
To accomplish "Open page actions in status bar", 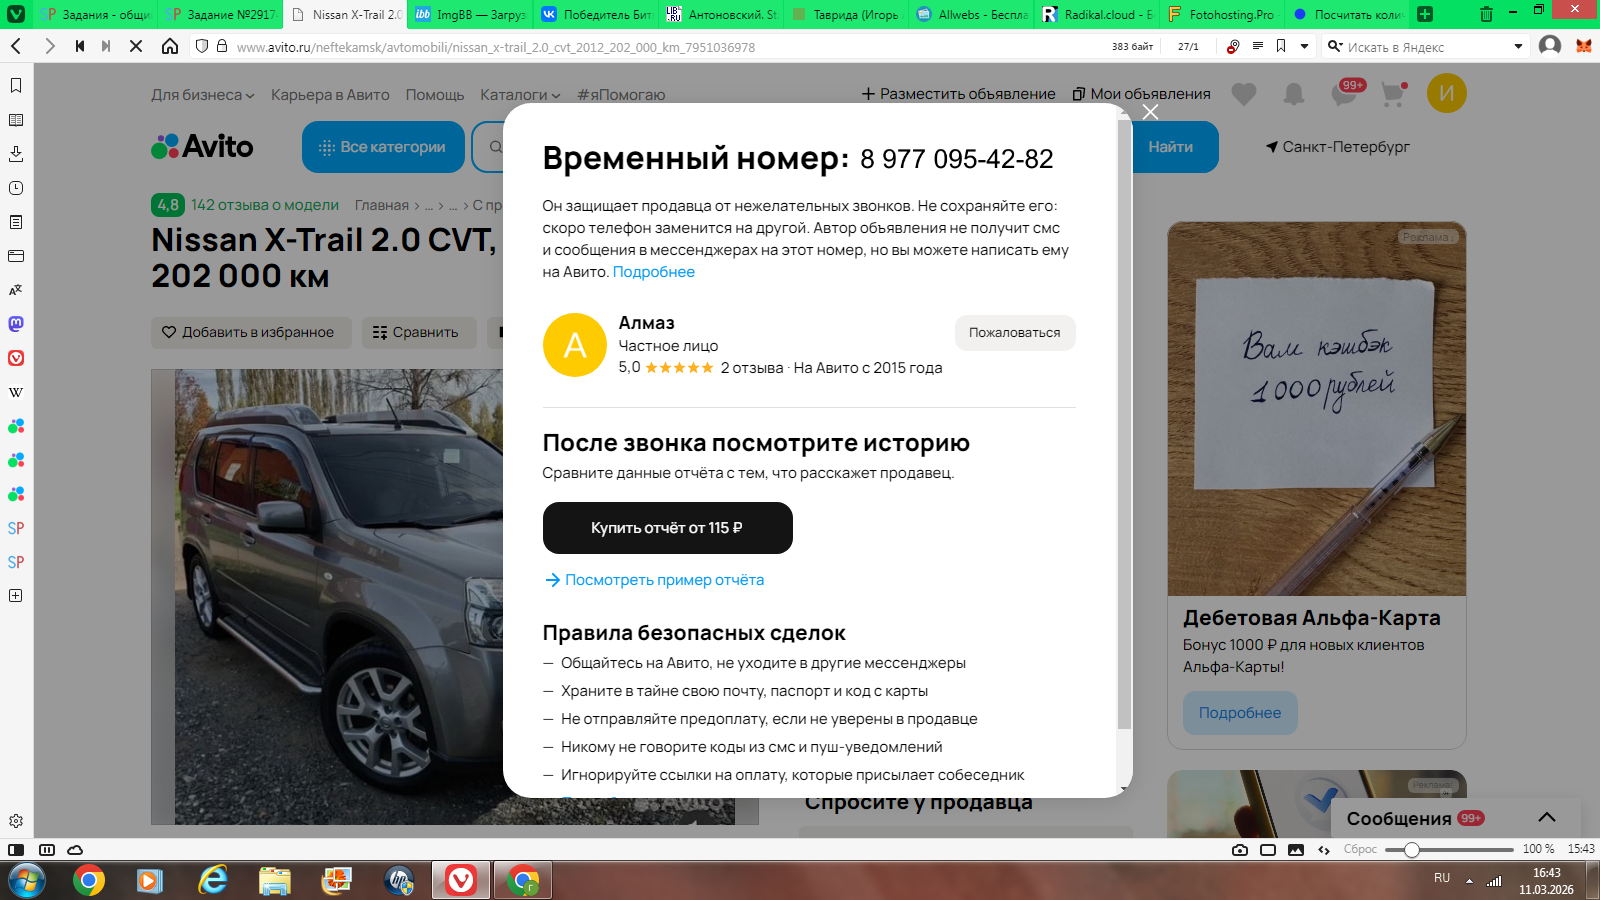I will (x=1324, y=850).
